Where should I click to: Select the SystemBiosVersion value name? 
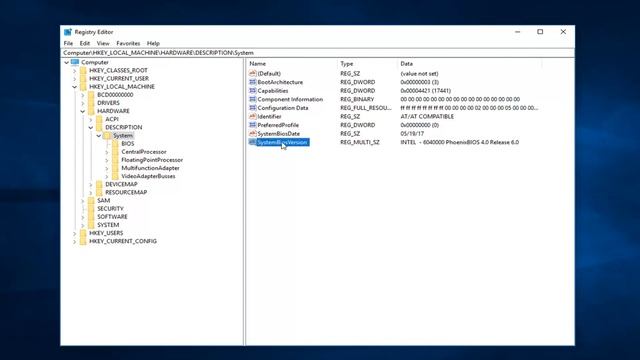[282, 142]
